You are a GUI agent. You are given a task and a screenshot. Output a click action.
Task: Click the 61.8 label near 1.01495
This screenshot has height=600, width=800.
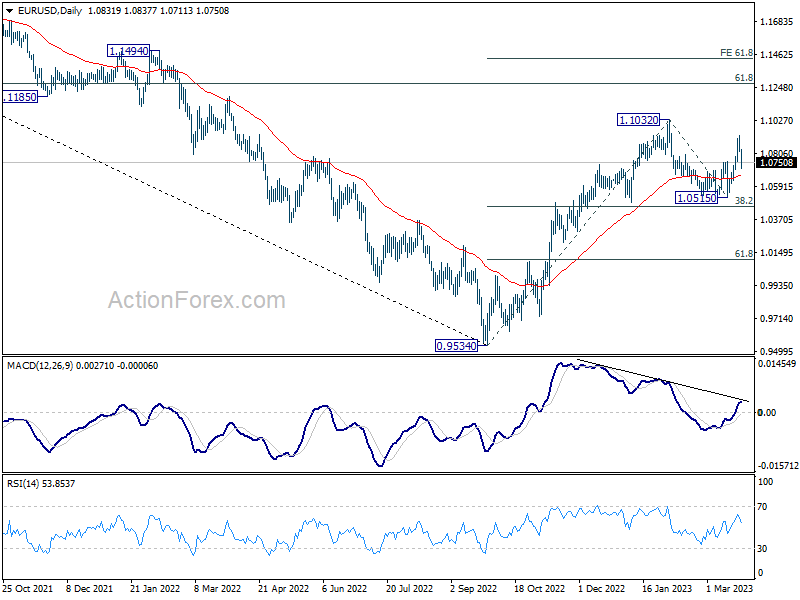click(x=743, y=254)
